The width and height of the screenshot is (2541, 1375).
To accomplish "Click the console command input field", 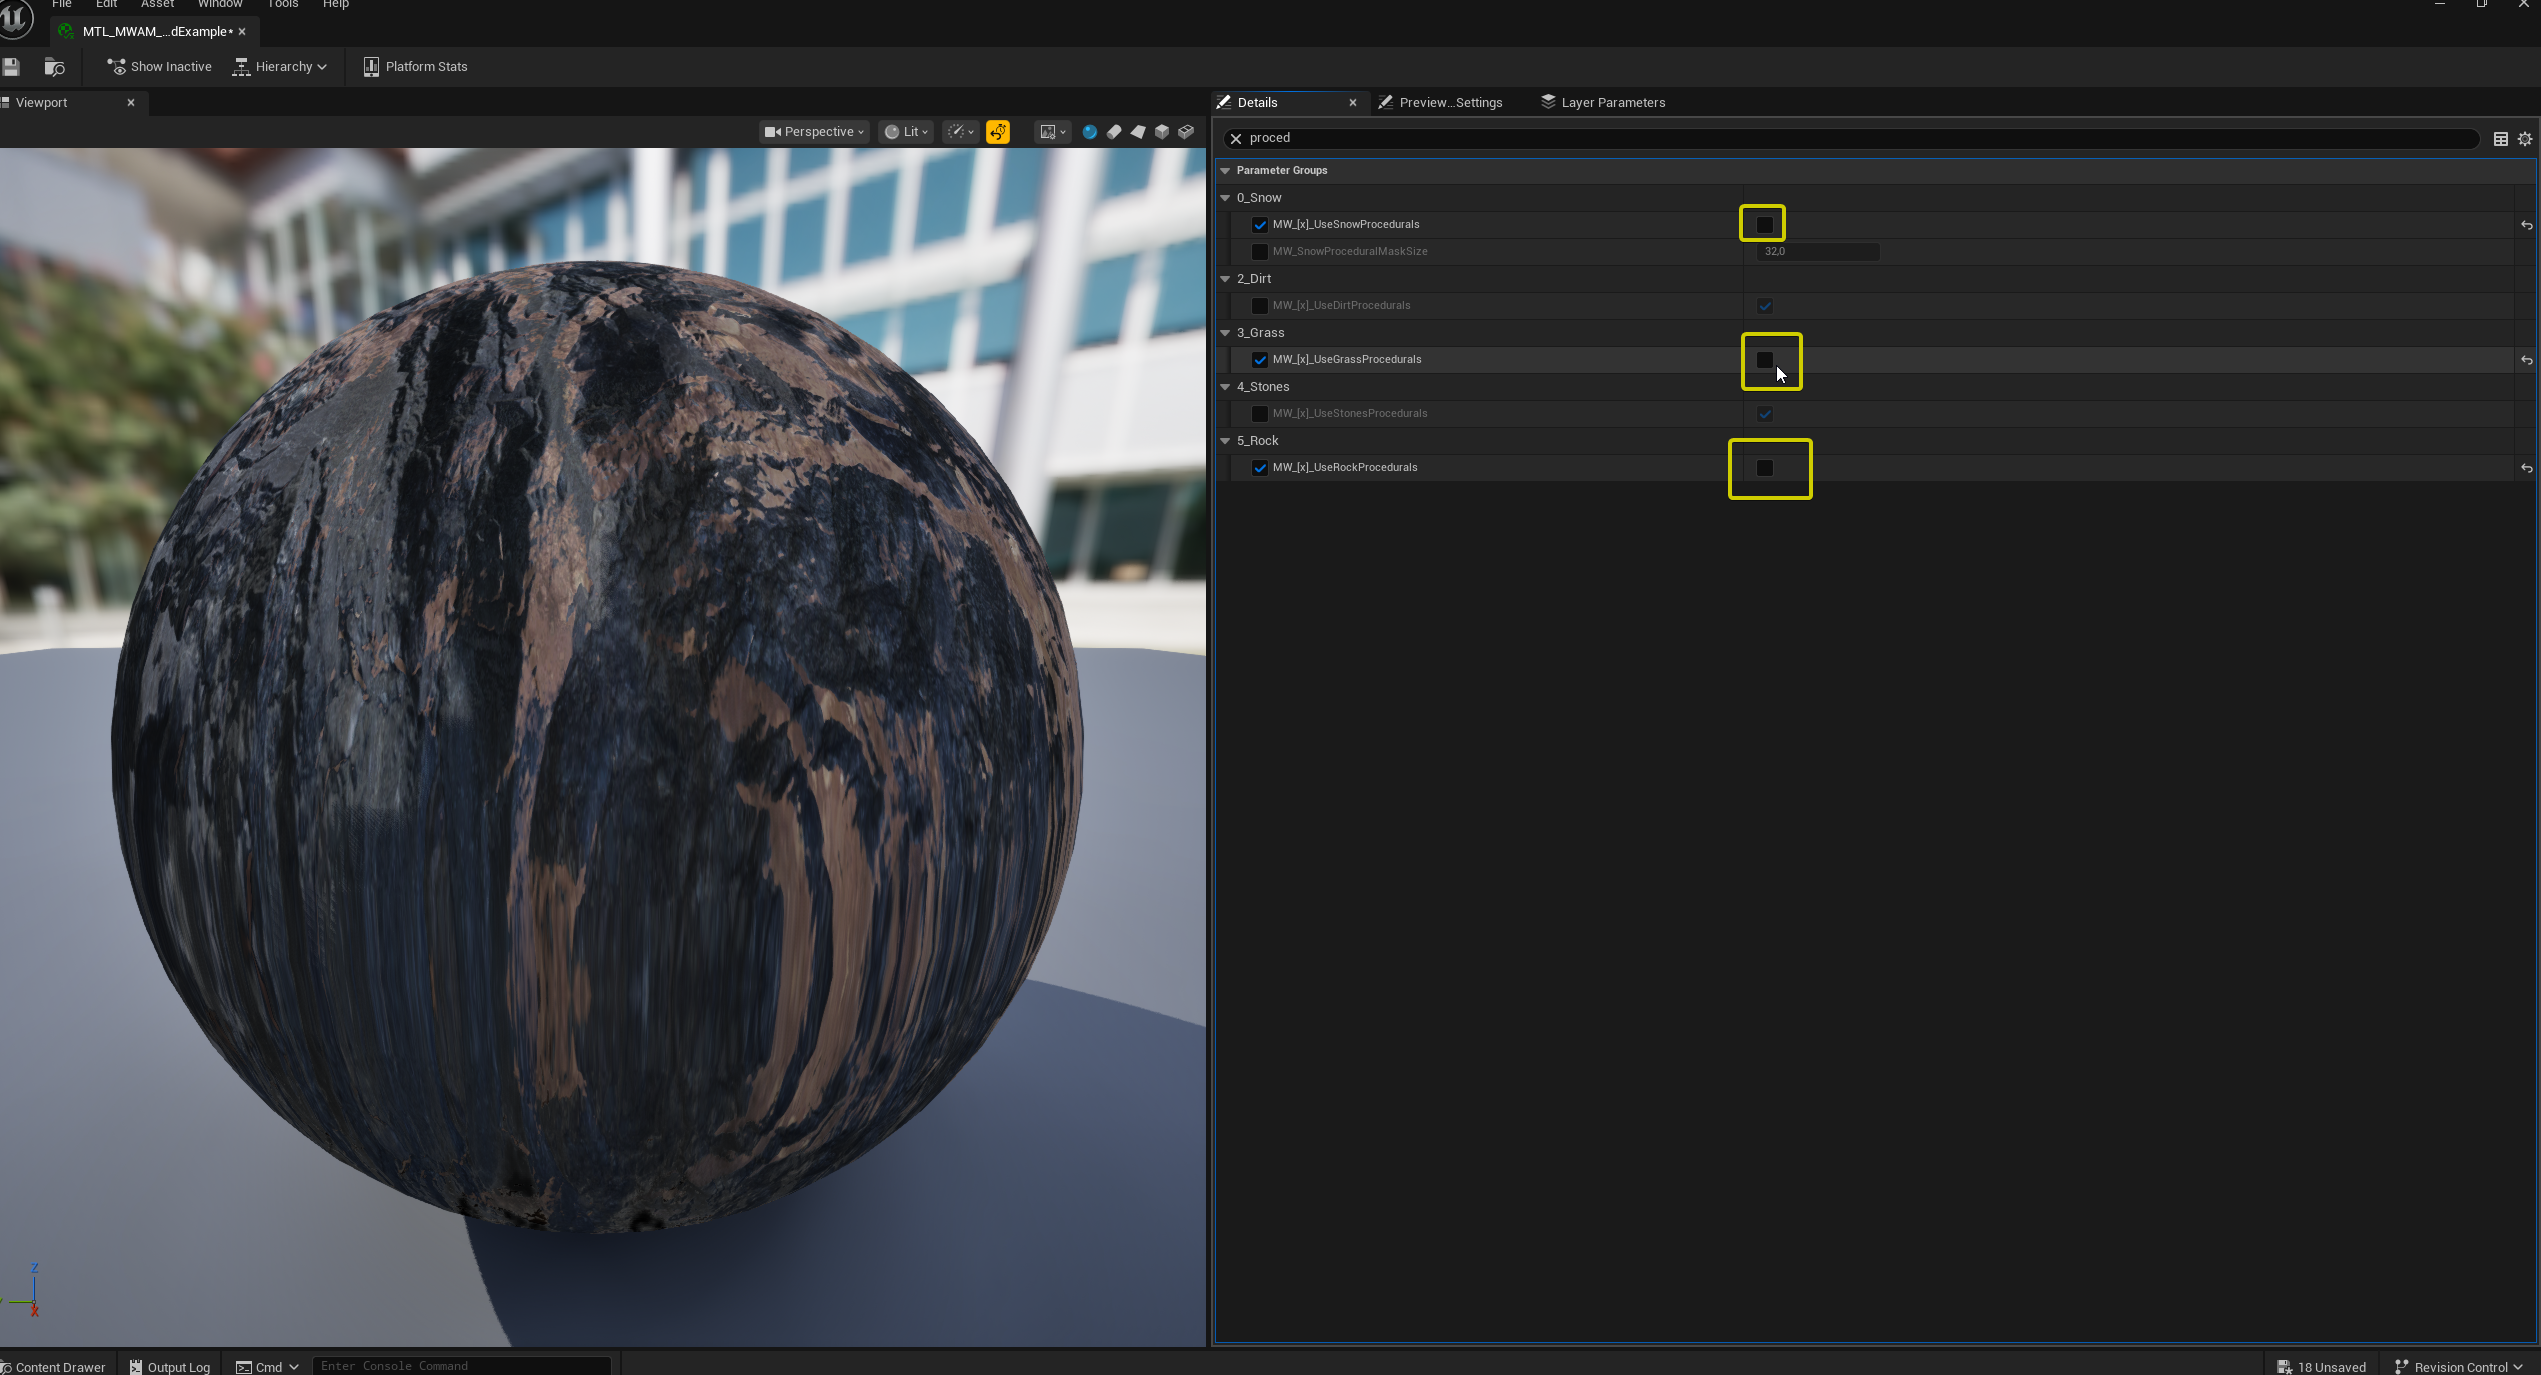I will (460, 1366).
